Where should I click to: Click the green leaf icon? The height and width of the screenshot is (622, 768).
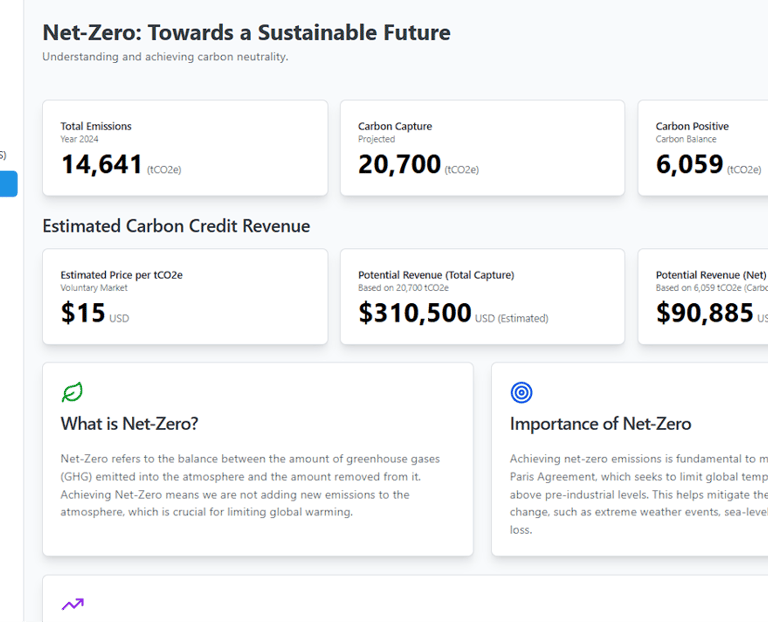point(72,392)
